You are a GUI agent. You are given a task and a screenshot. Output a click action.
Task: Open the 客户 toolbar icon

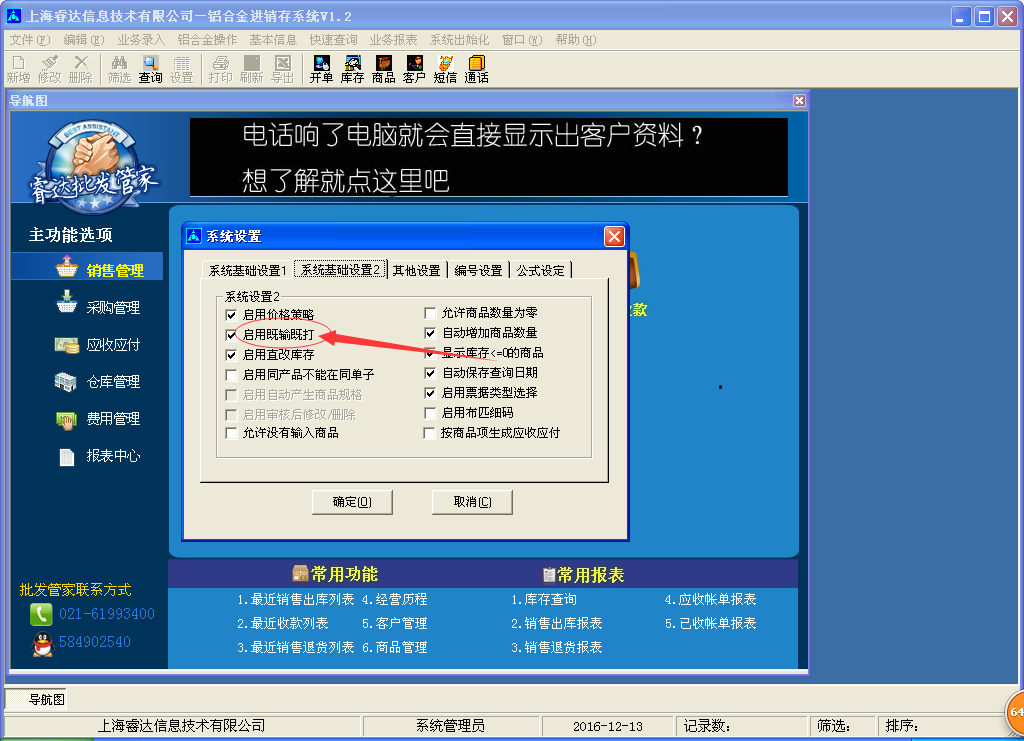coord(414,69)
